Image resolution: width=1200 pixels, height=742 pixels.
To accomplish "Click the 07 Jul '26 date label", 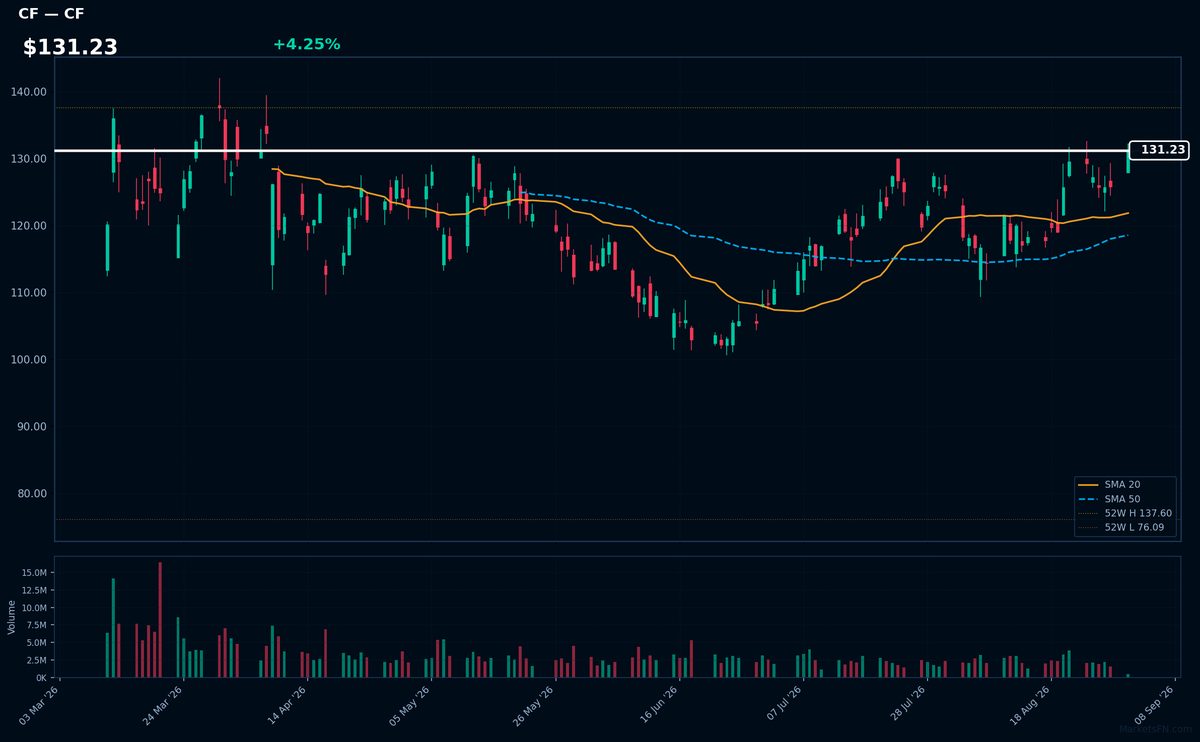I will [782, 705].
